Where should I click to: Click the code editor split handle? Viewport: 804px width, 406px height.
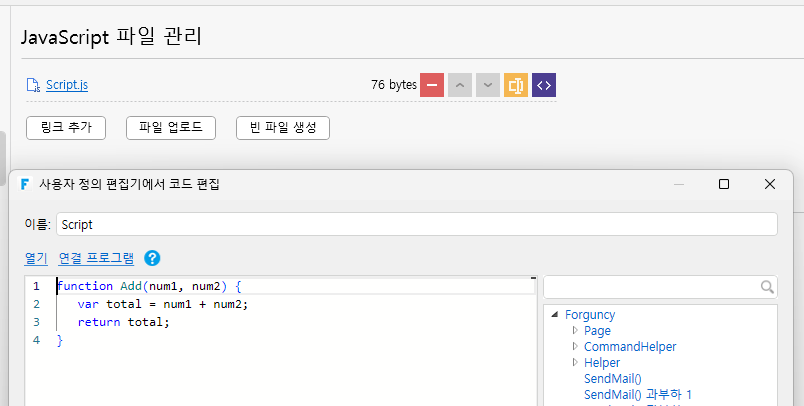[x=533, y=278]
